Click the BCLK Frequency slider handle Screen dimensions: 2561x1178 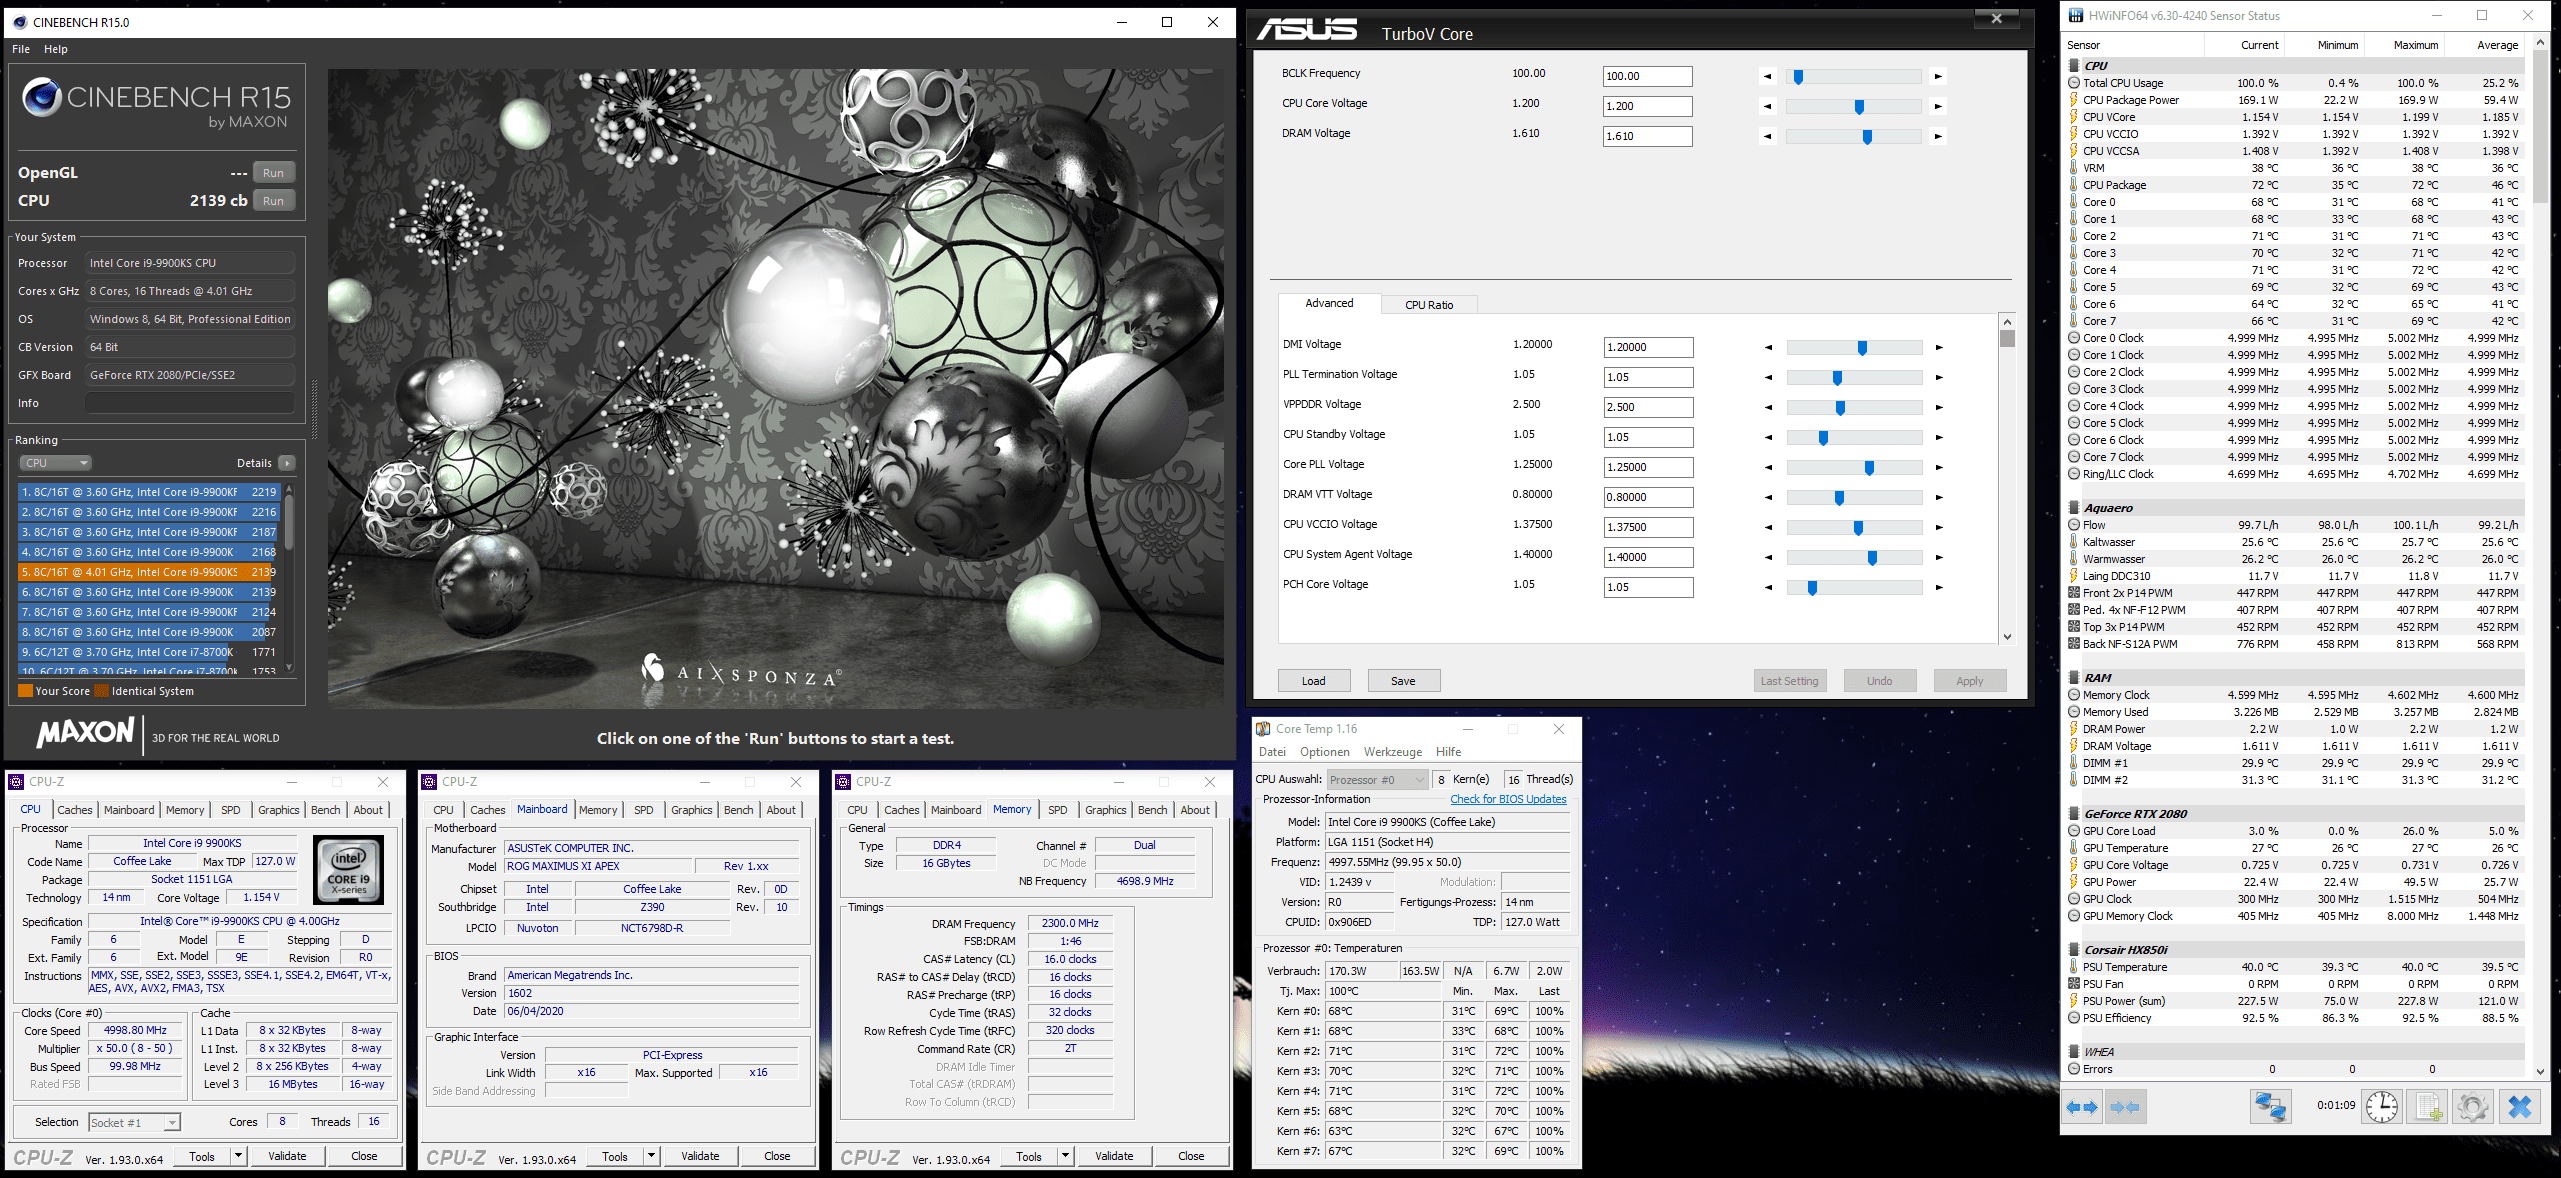tap(1798, 76)
